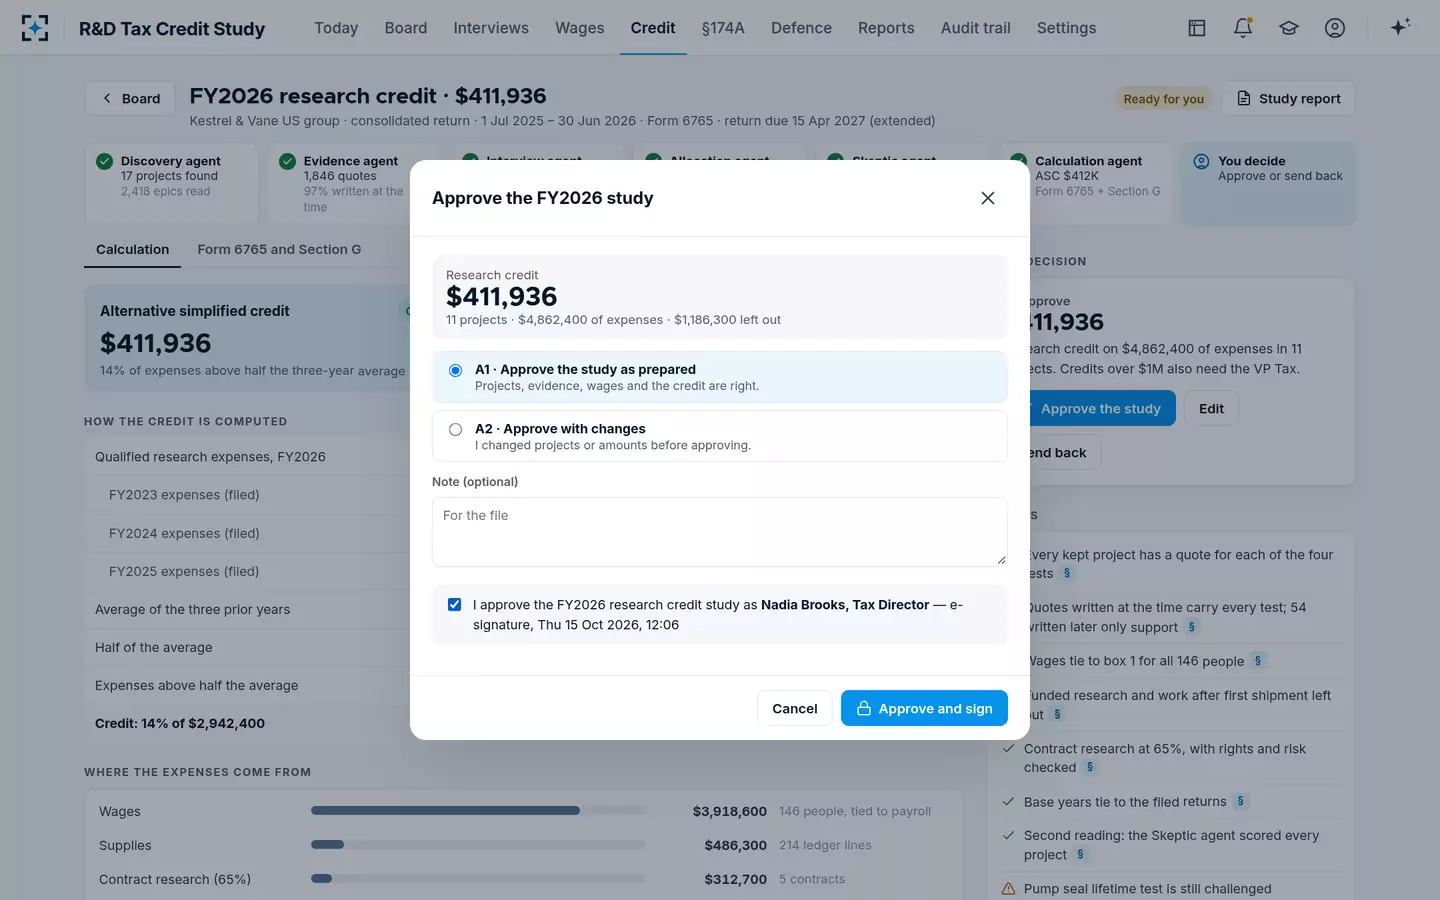This screenshot has height=900, width=1440.
Task: Switch to the Form 6765 and Section G tab
Action: (x=279, y=250)
